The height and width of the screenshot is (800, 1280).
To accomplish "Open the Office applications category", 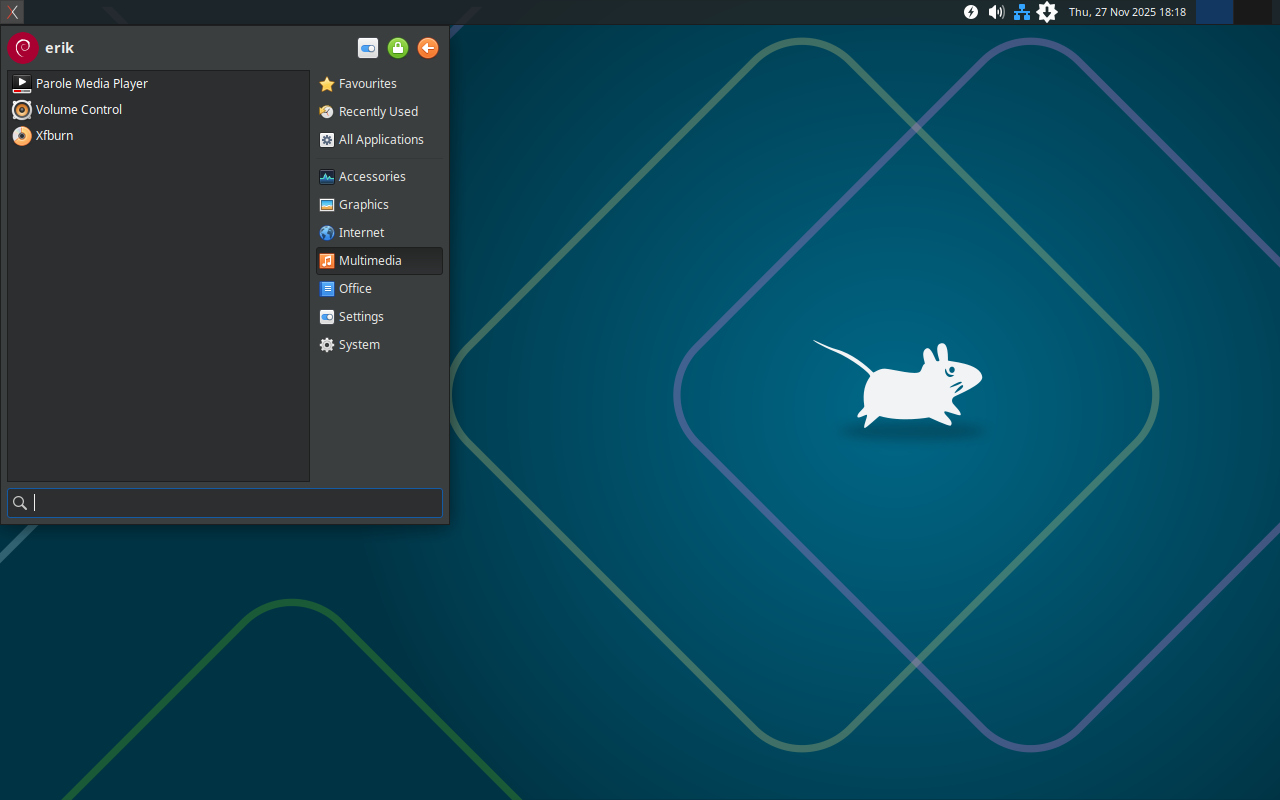I will click(355, 288).
